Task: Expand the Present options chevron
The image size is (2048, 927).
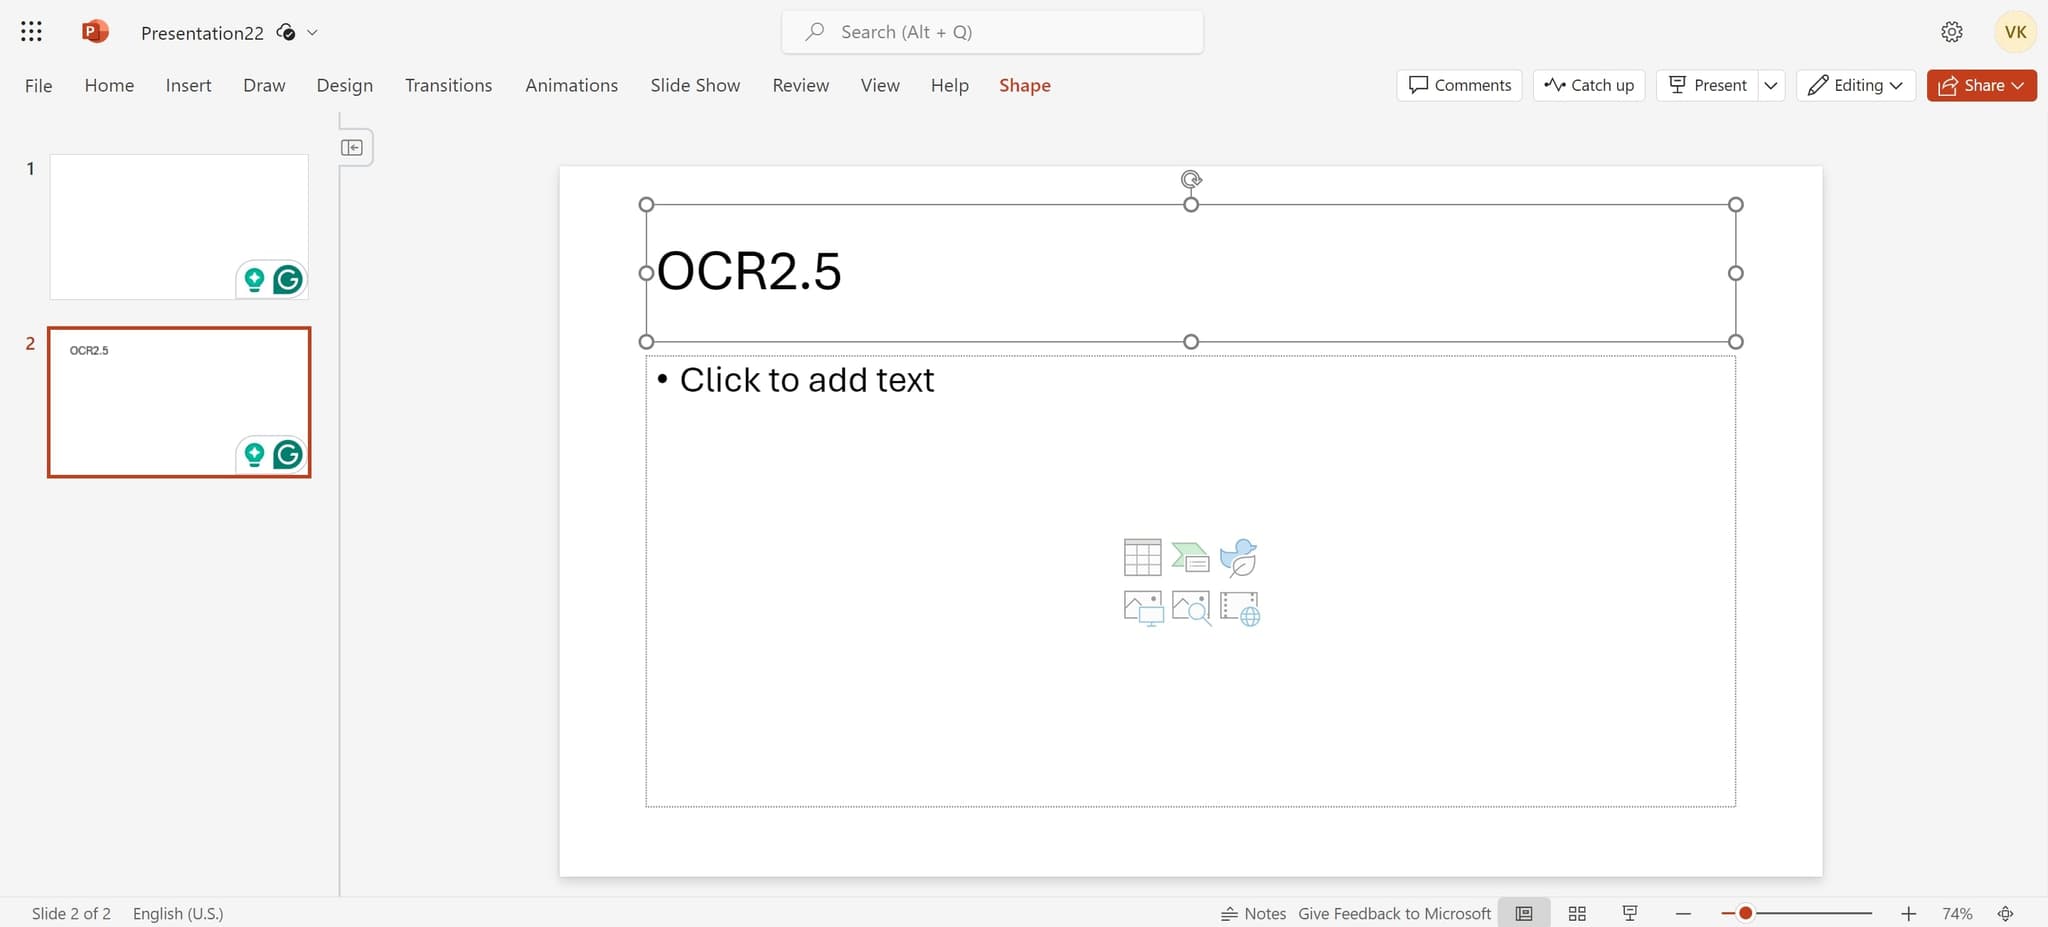Action: point(1772,85)
